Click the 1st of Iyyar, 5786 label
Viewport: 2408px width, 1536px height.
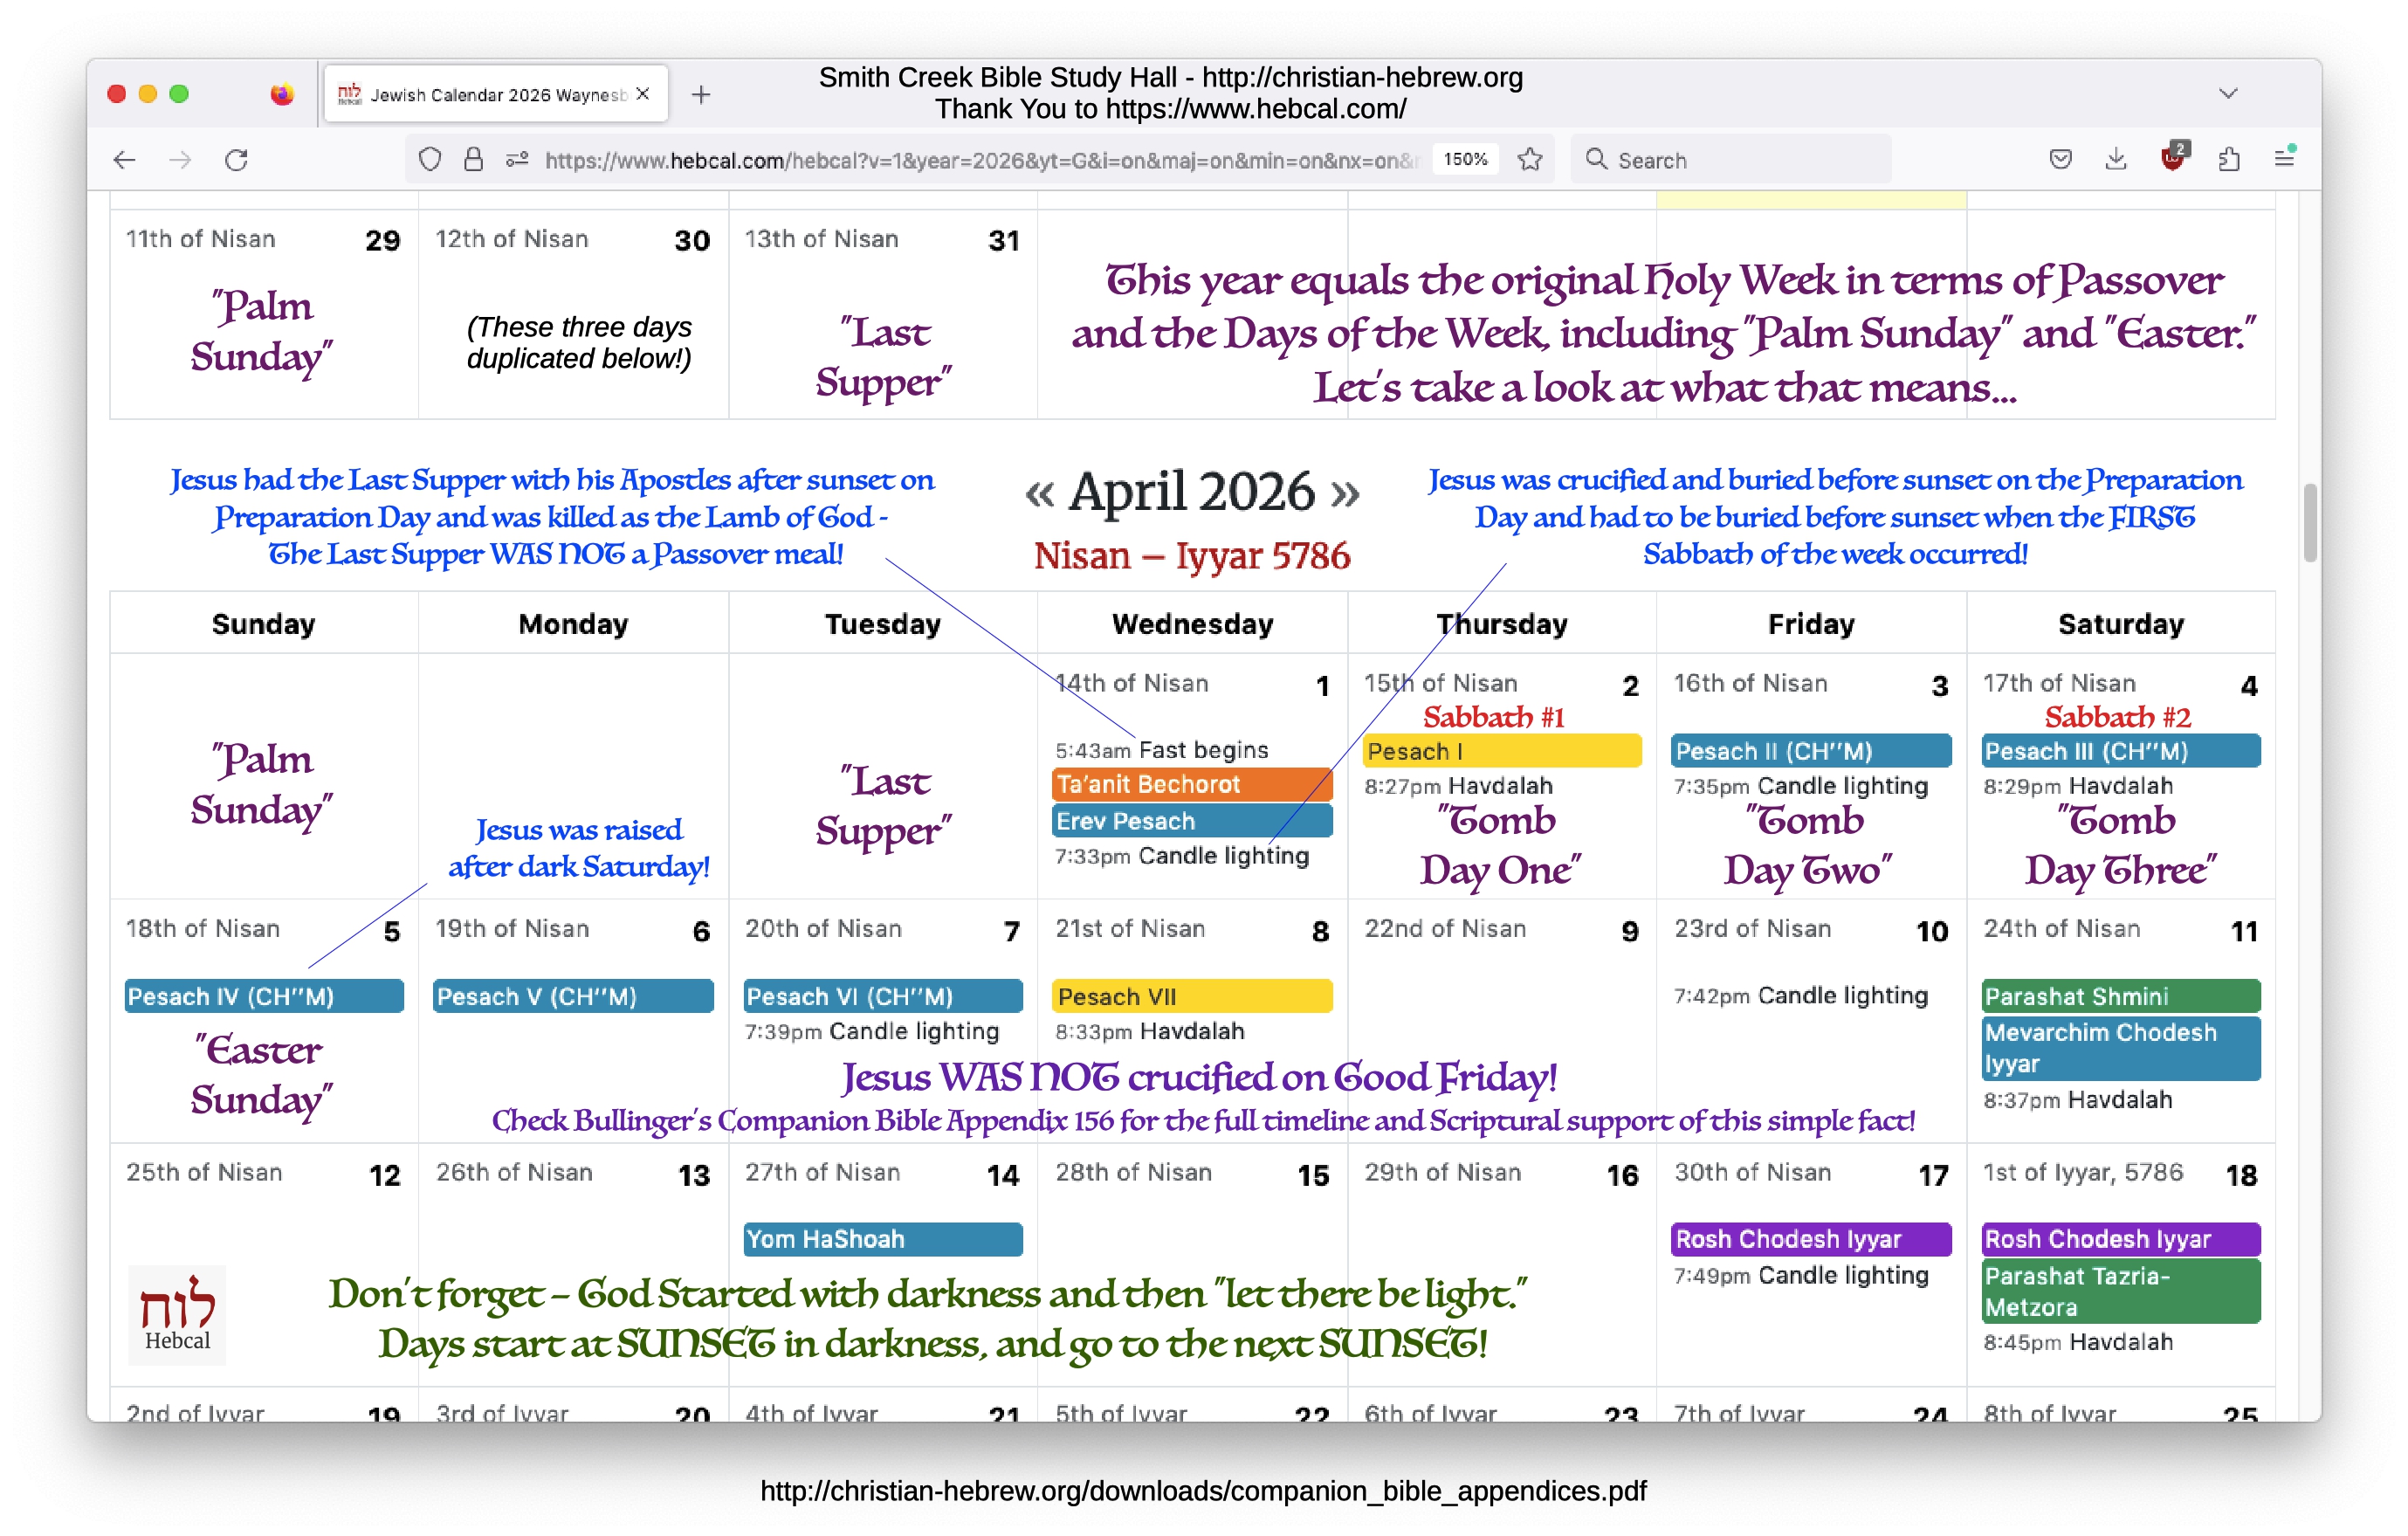2083,1173
